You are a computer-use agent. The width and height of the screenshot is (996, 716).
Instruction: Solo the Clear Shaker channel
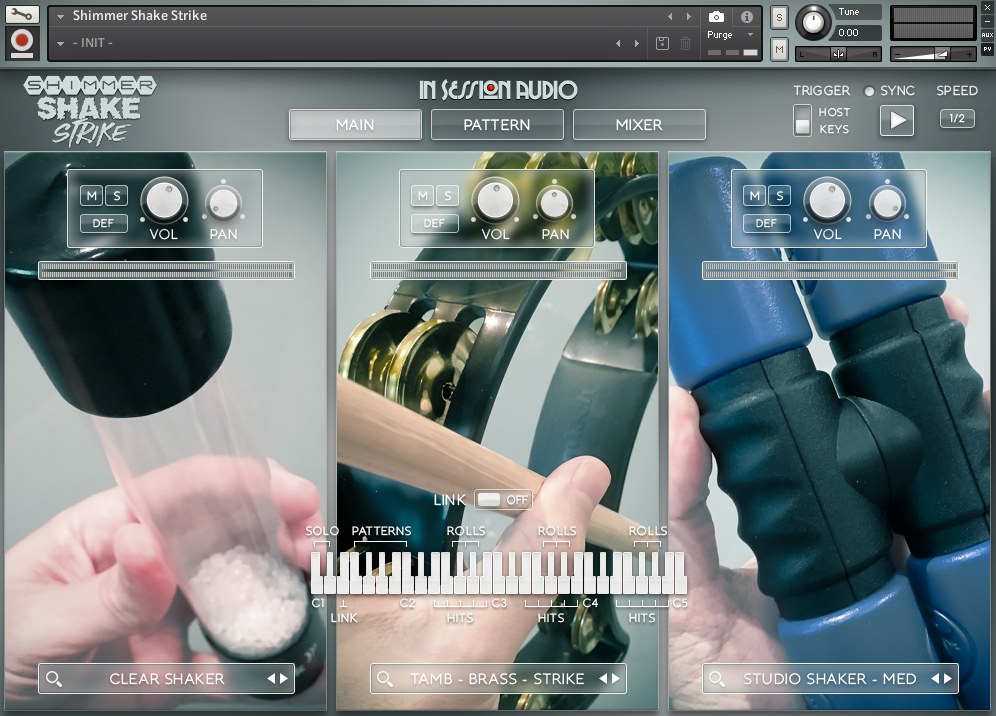tap(116, 196)
